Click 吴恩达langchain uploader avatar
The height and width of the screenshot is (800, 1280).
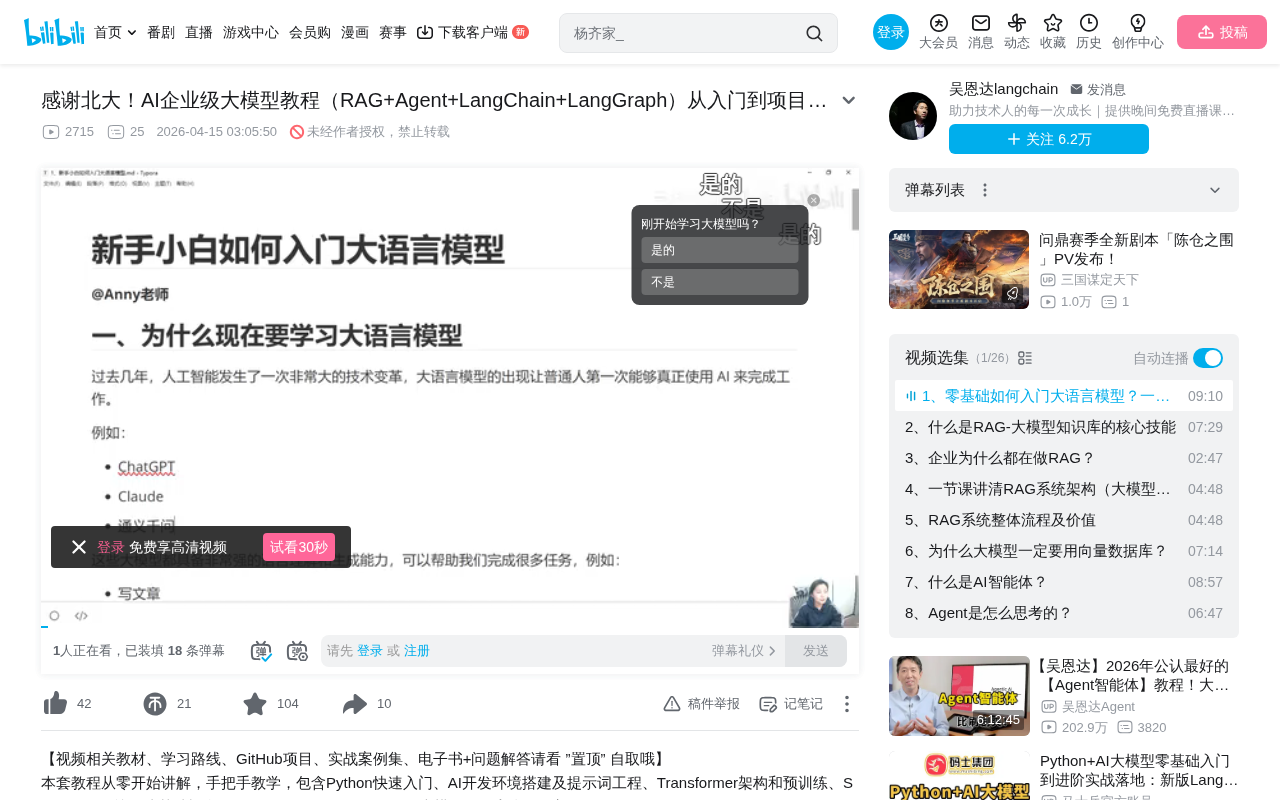913,116
